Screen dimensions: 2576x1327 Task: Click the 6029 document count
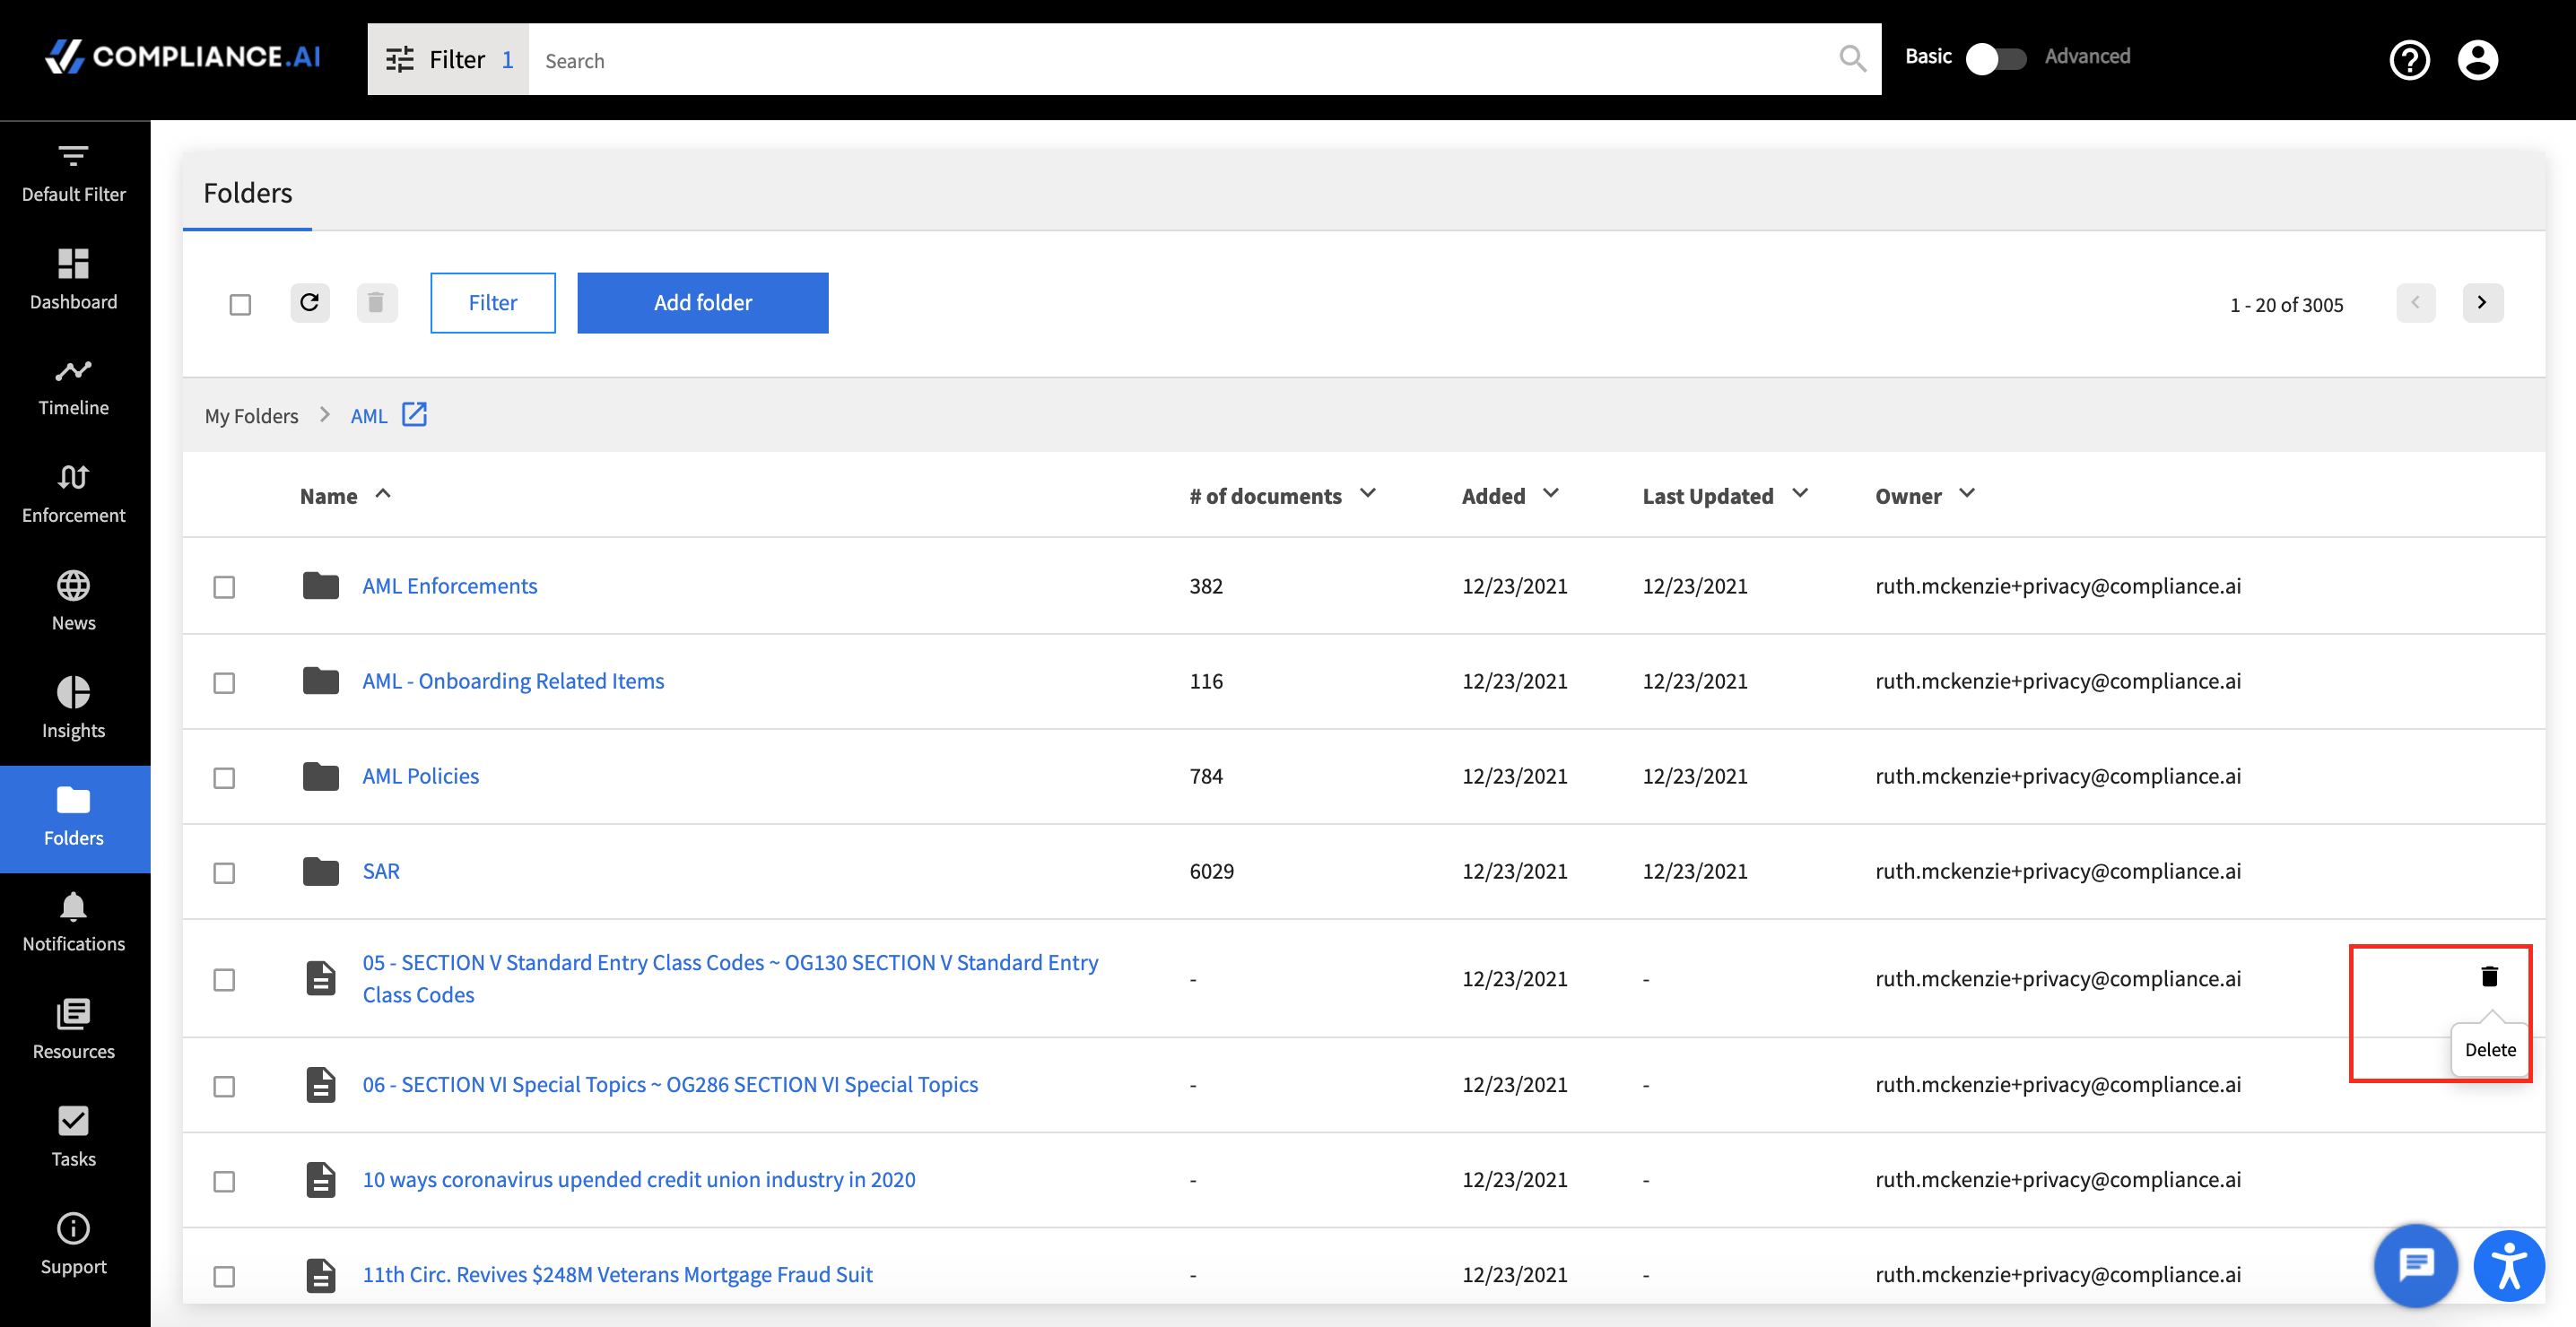click(1211, 871)
